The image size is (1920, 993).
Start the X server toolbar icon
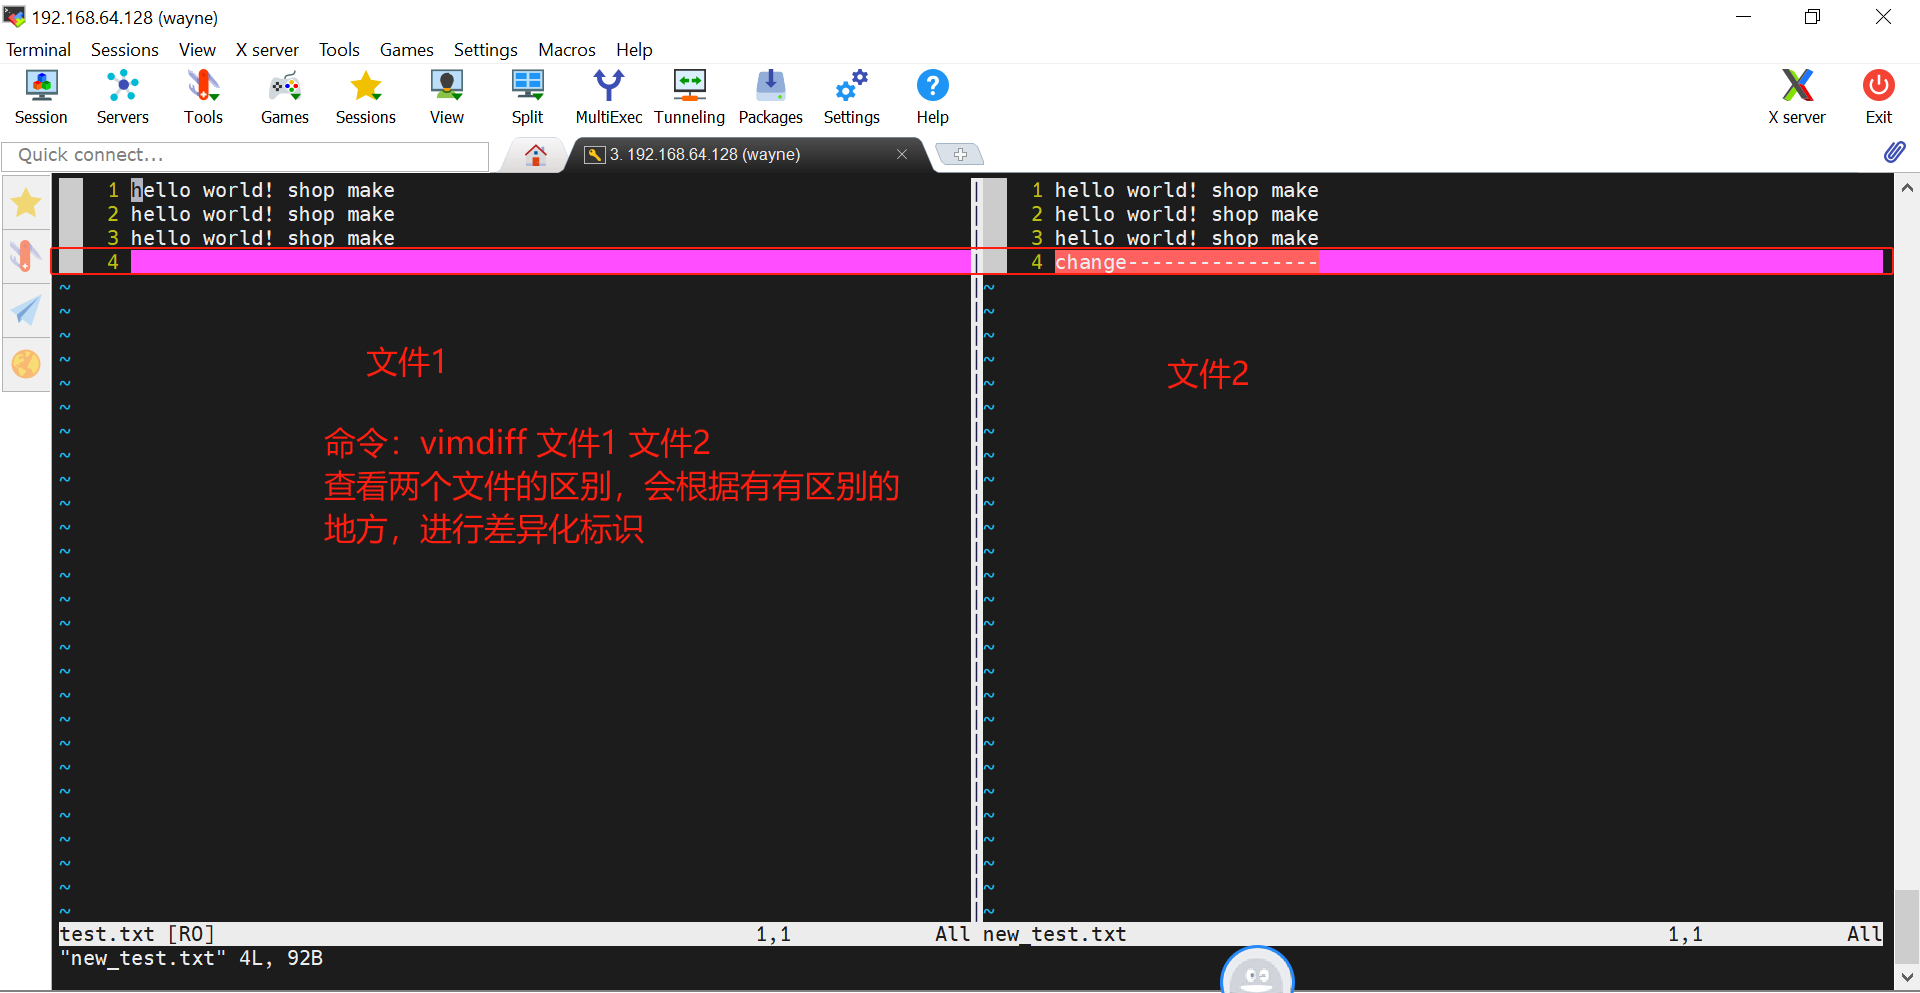click(1797, 97)
